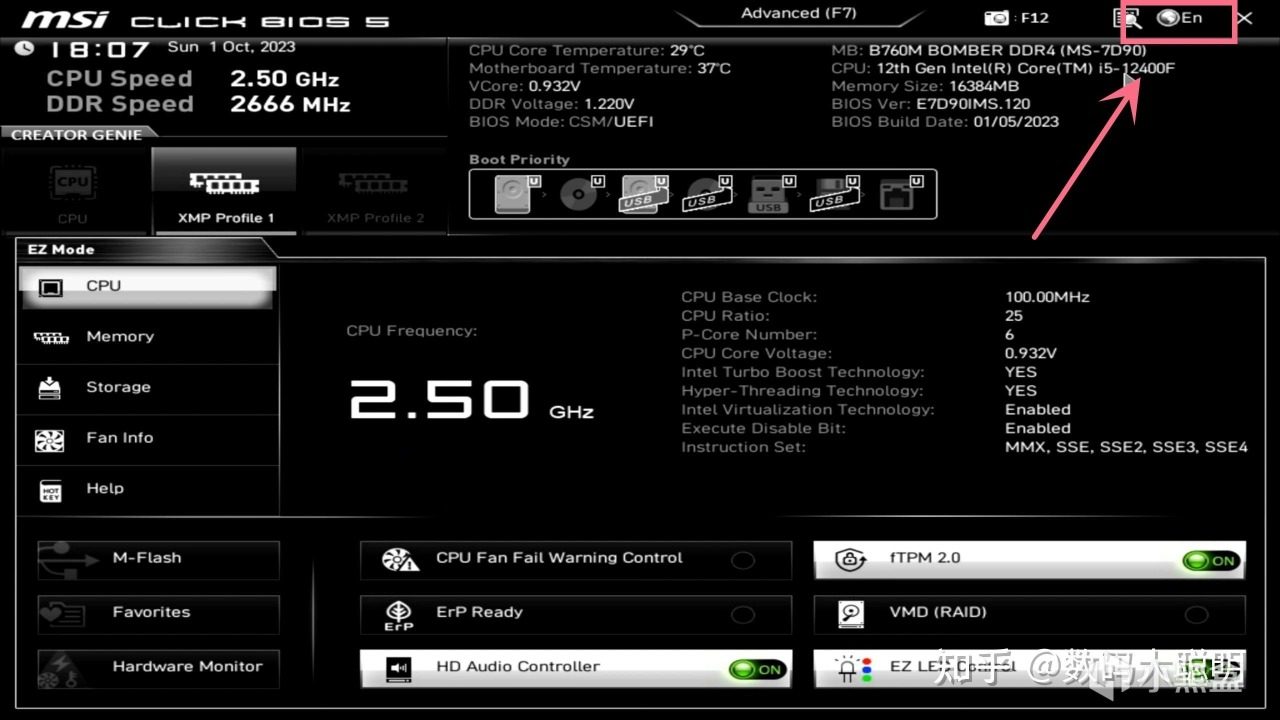Toggle EZ LED Control
This screenshot has width=1280, height=720.
tap(1030, 668)
